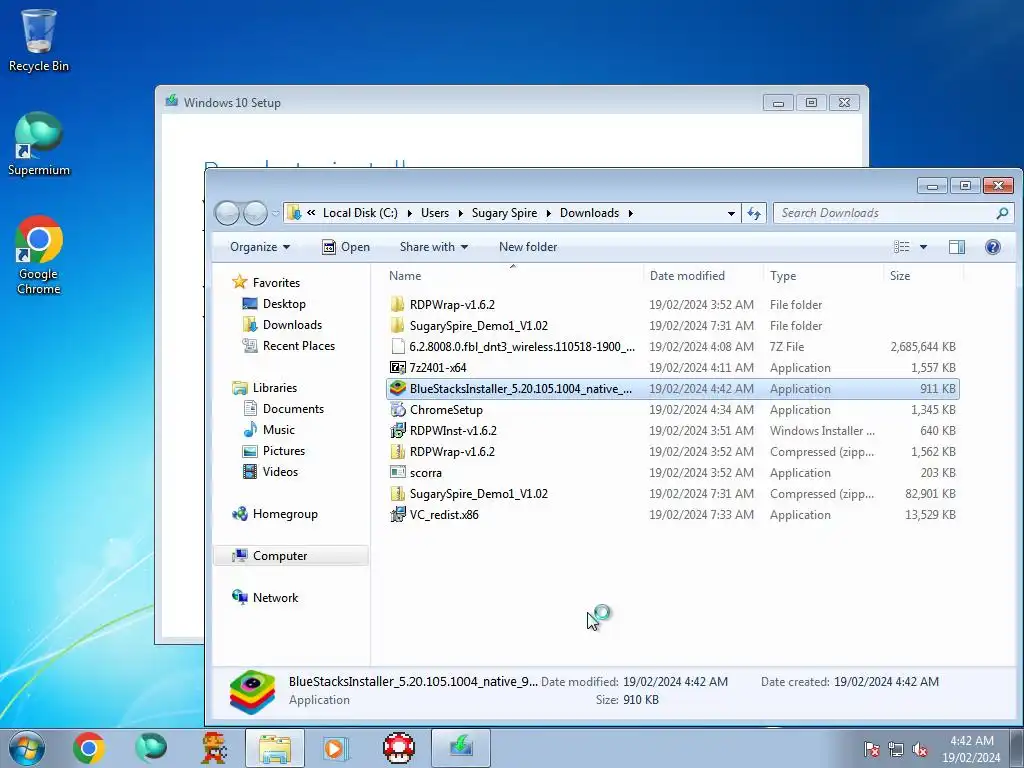Open the media player taskbar icon
The image size is (1024, 768).
pos(336,748)
